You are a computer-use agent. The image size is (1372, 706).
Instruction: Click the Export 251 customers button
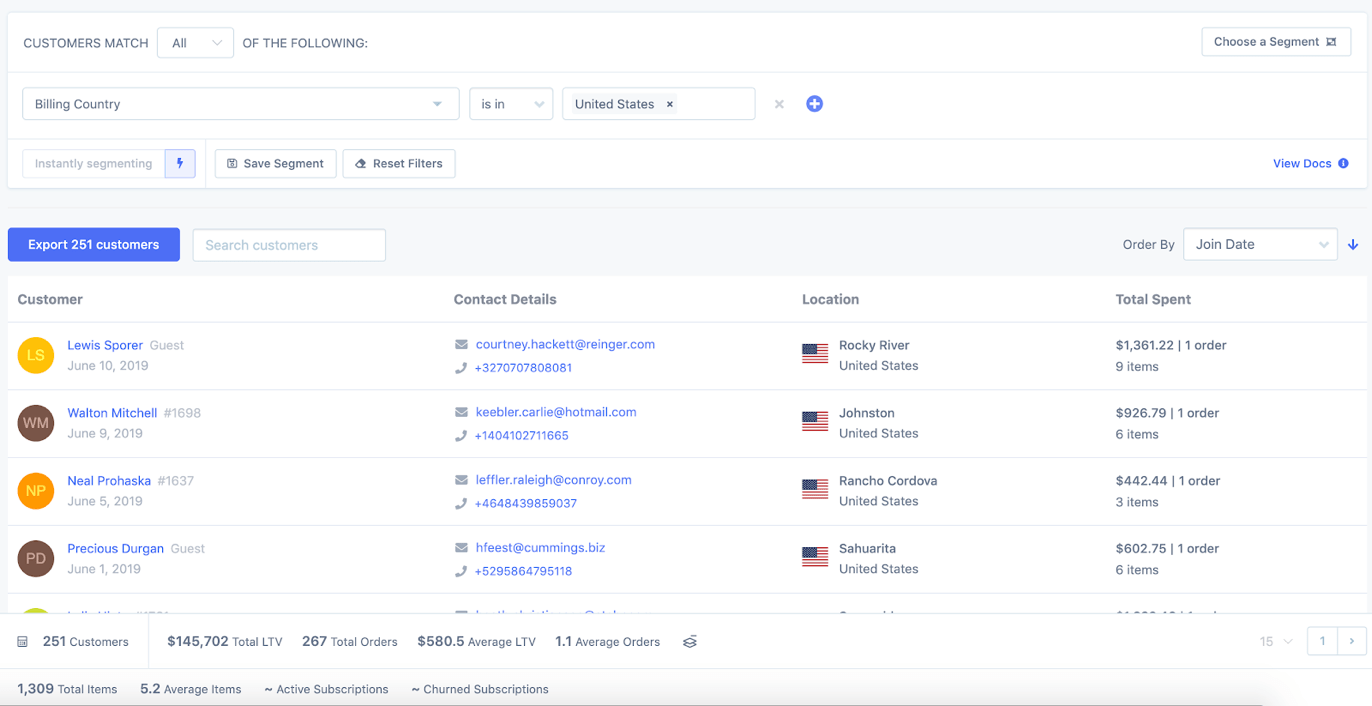coord(93,244)
